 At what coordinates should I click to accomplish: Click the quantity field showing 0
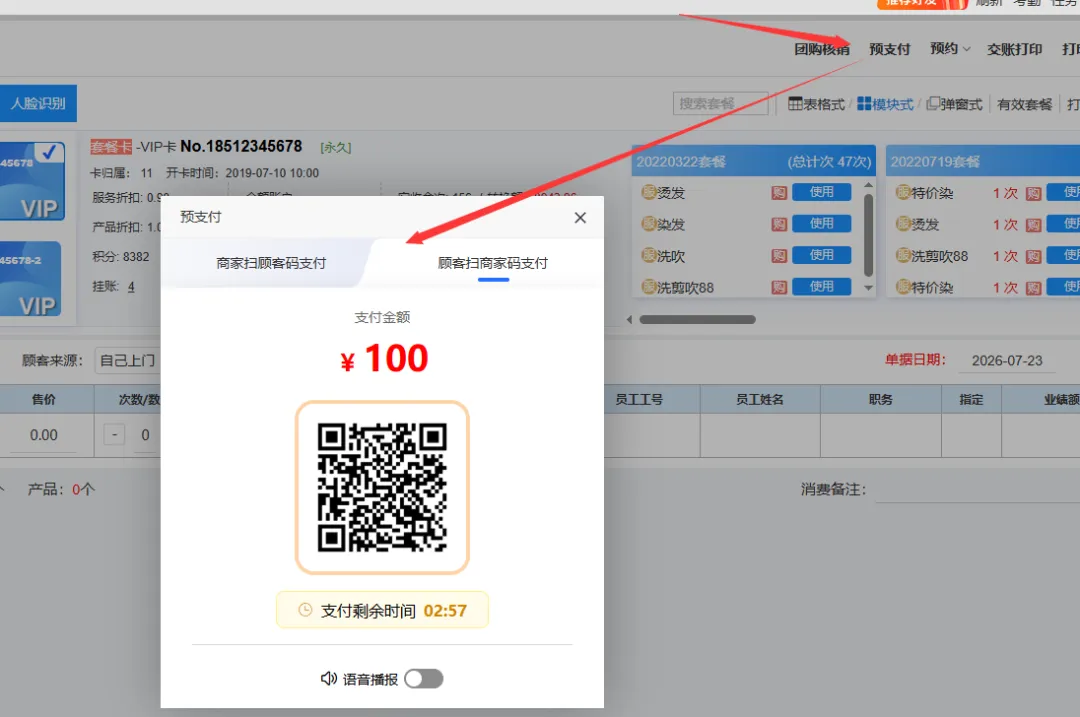pyautogui.click(x=145, y=435)
